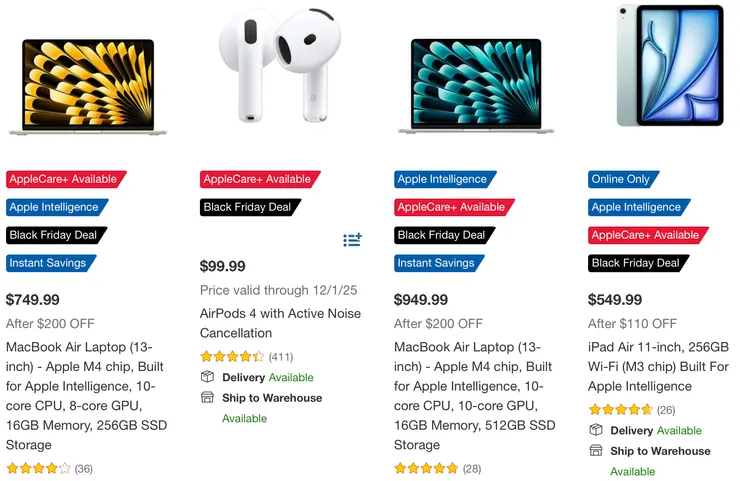The width and height of the screenshot is (740, 481).
Task: Open star ratings for AirPods 4
Action: pos(232,356)
